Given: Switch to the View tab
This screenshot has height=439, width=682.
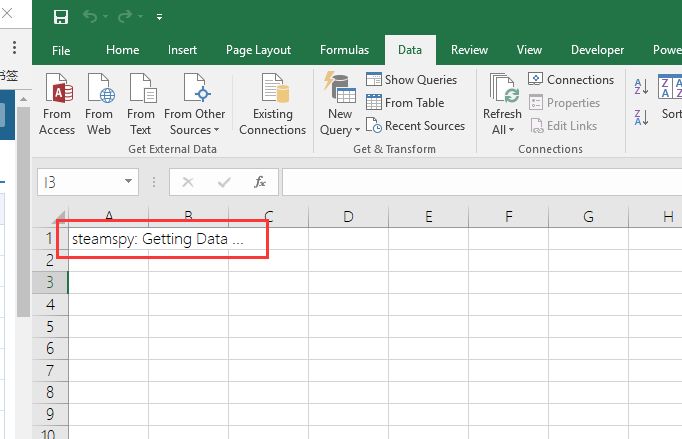Looking at the screenshot, I should coord(529,50).
